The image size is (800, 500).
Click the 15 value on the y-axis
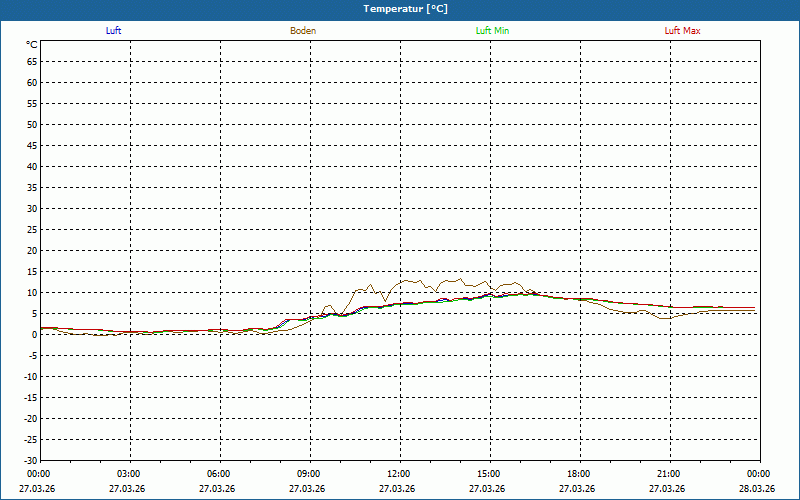(32, 272)
